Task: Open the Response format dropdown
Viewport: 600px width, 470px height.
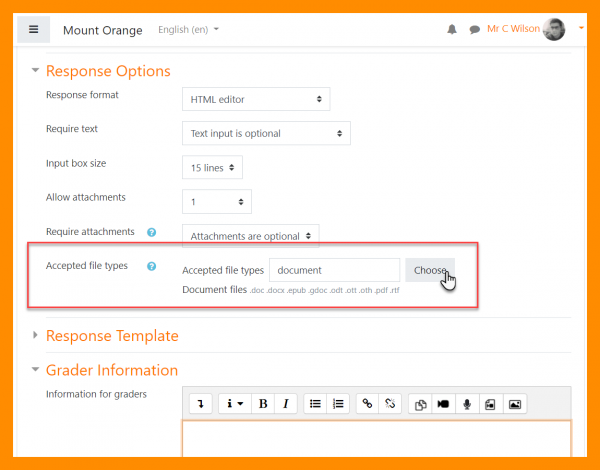Action: 255,99
